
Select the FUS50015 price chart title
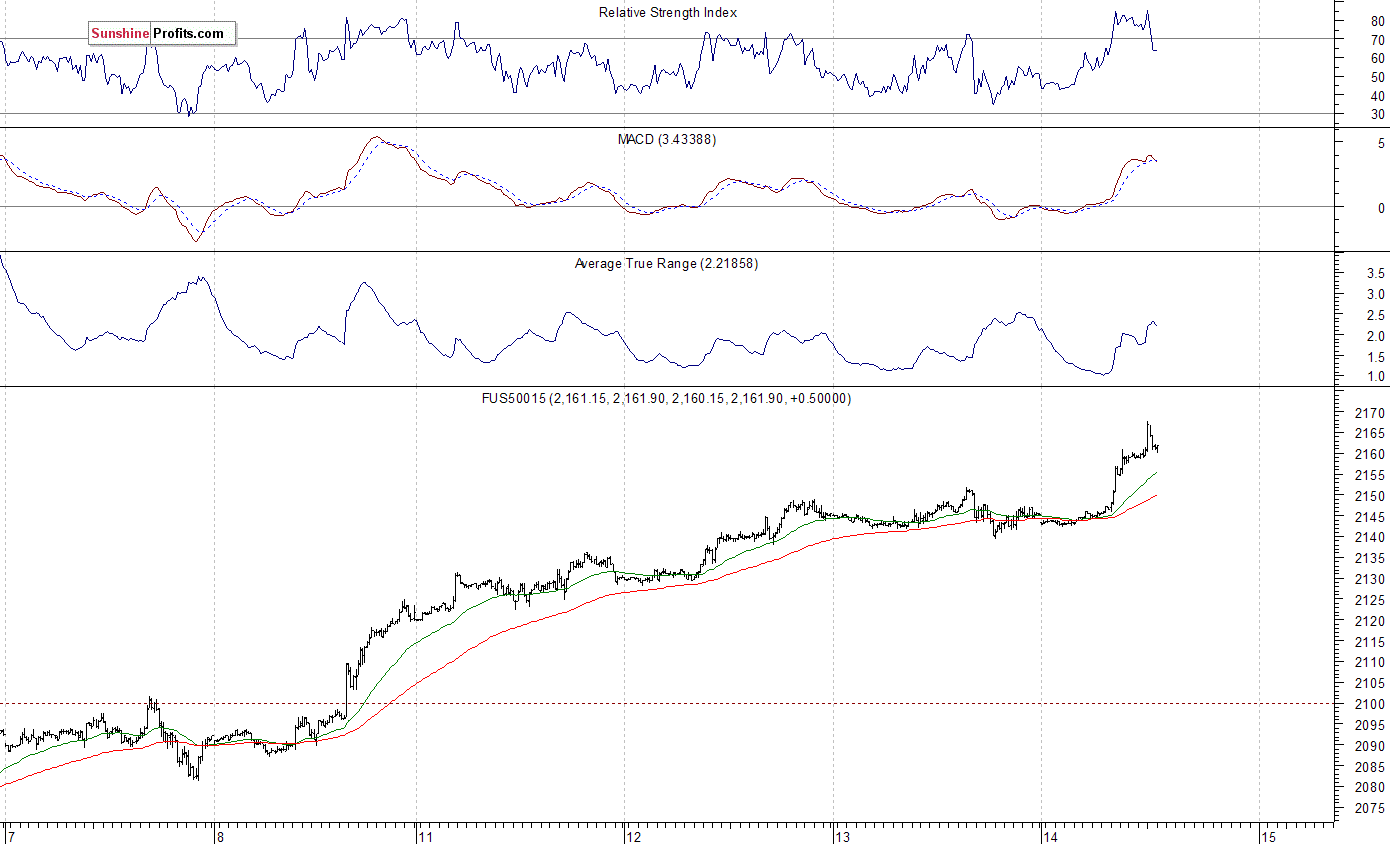(666, 398)
